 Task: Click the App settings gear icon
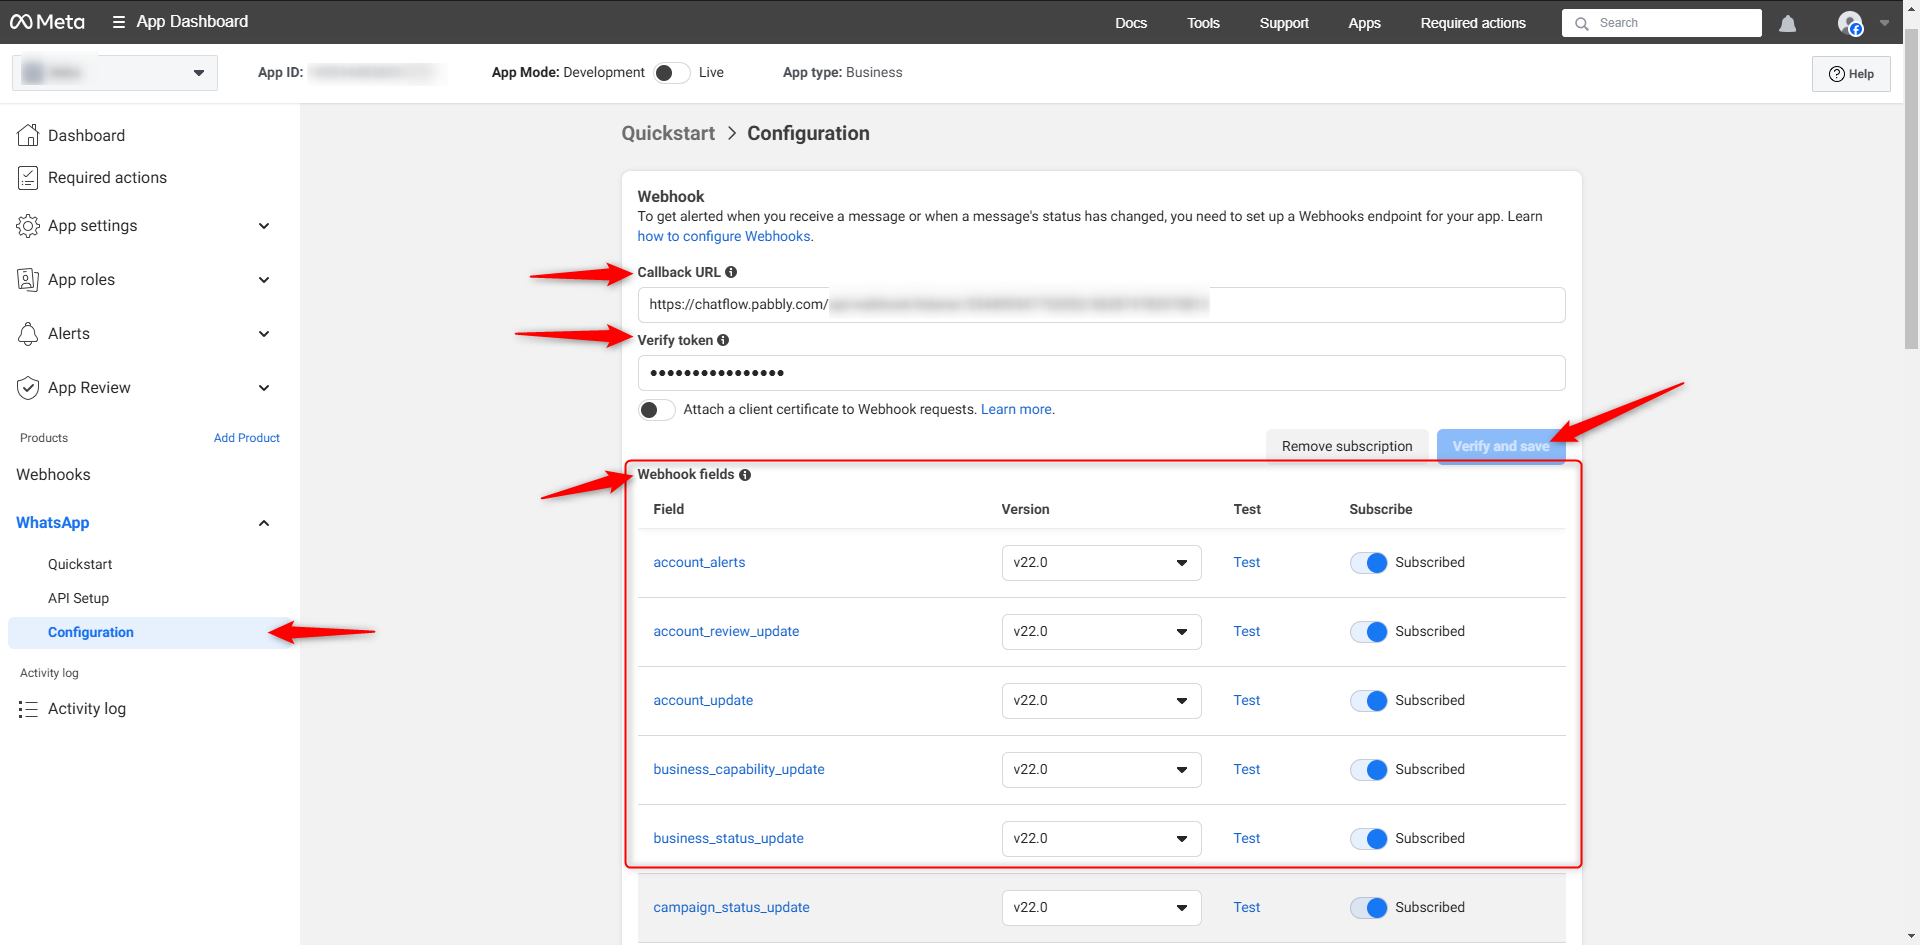coord(28,226)
